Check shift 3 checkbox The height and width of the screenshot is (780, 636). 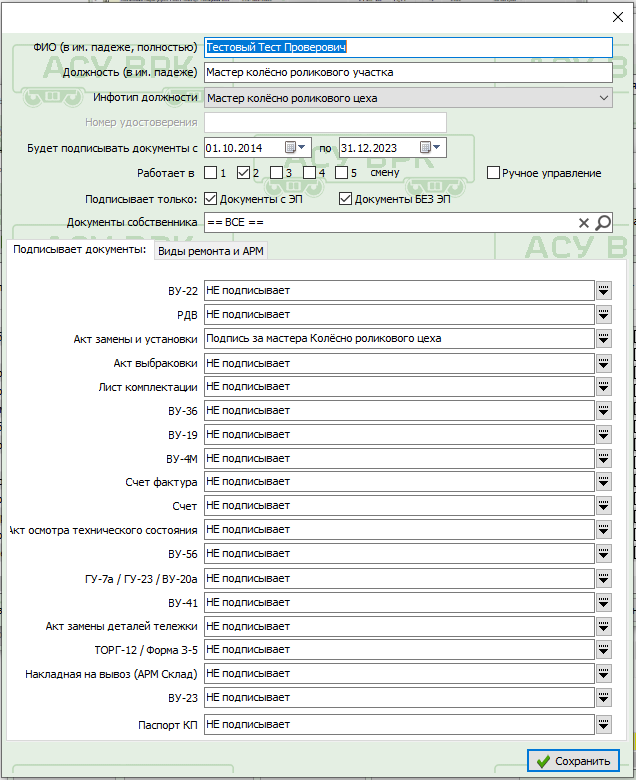click(276, 173)
